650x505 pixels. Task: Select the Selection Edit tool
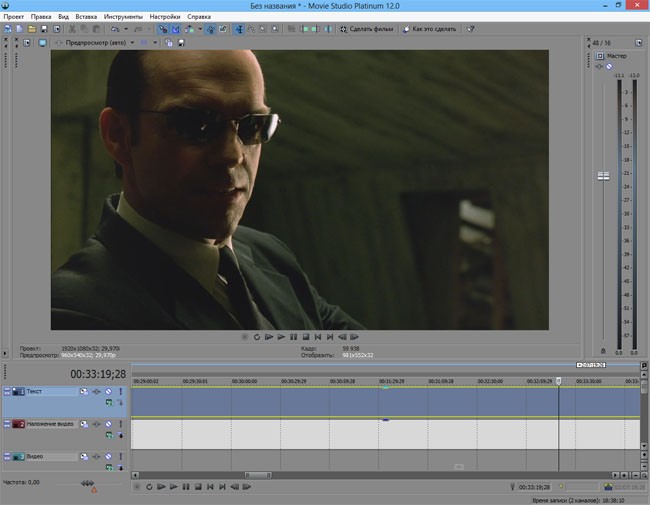tap(263, 29)
